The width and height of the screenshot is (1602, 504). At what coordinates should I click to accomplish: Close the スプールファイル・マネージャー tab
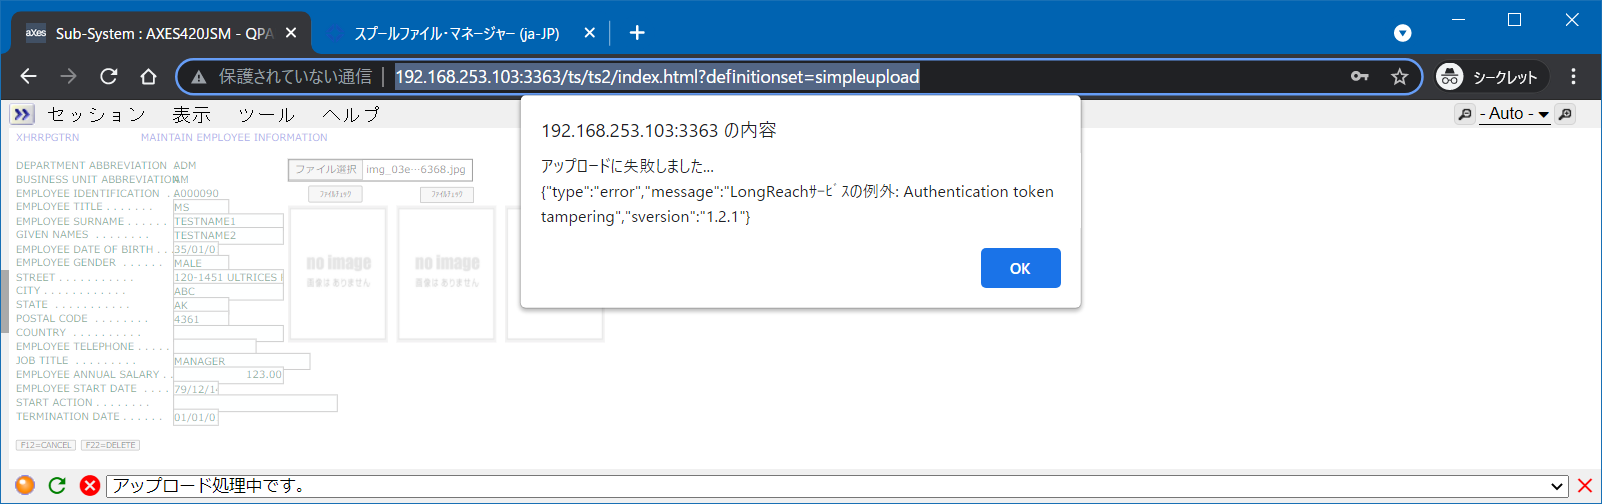click(590, 33)
